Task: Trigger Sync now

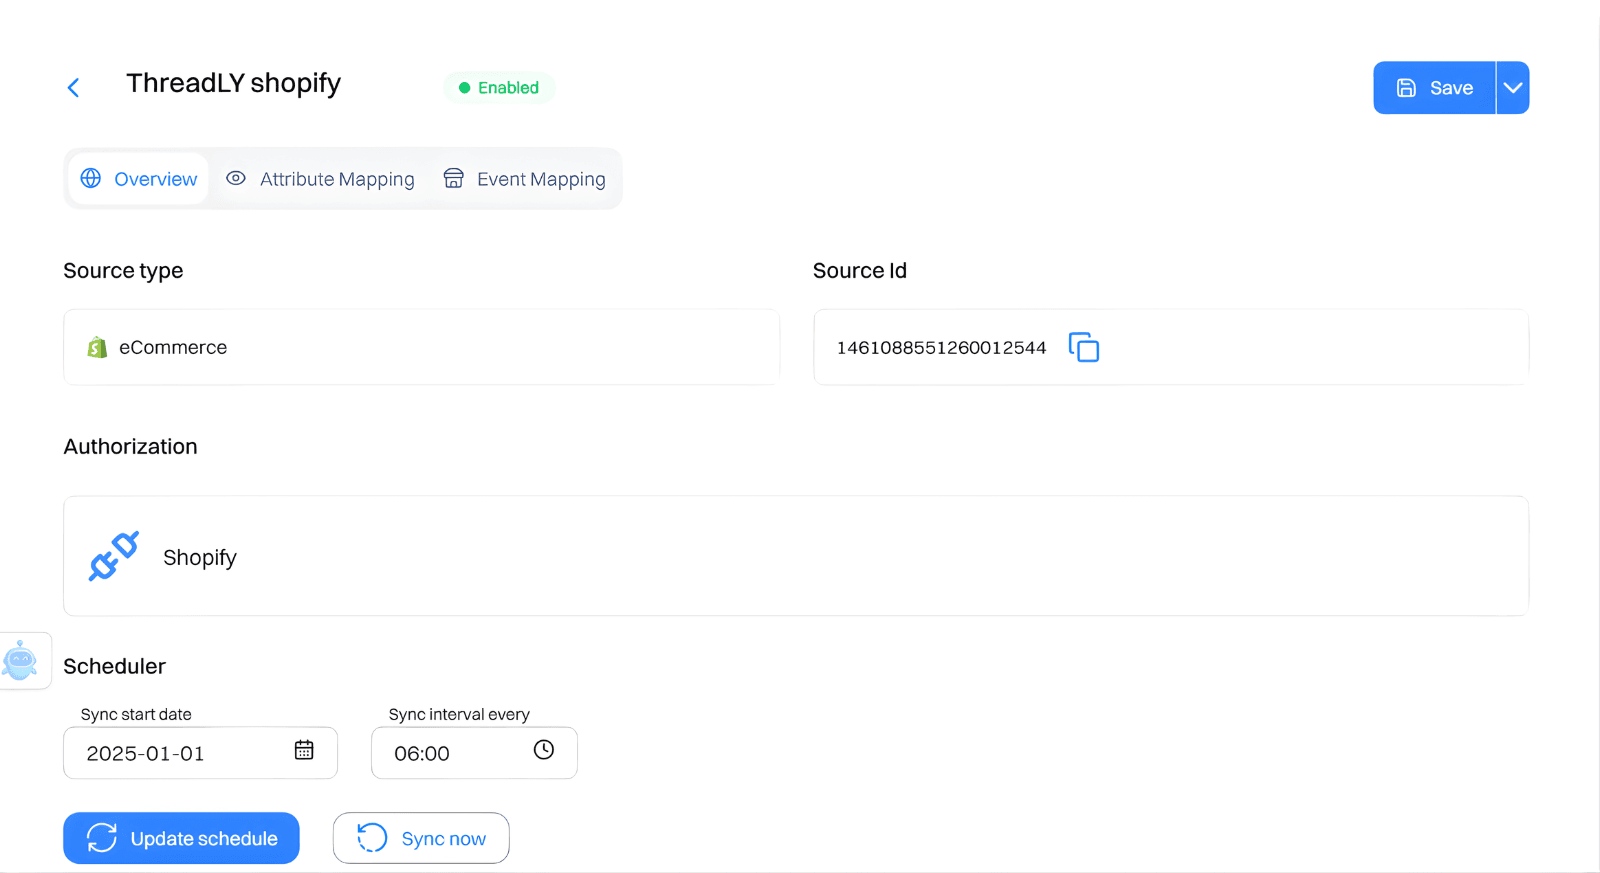Action: (x=421, y=838)
